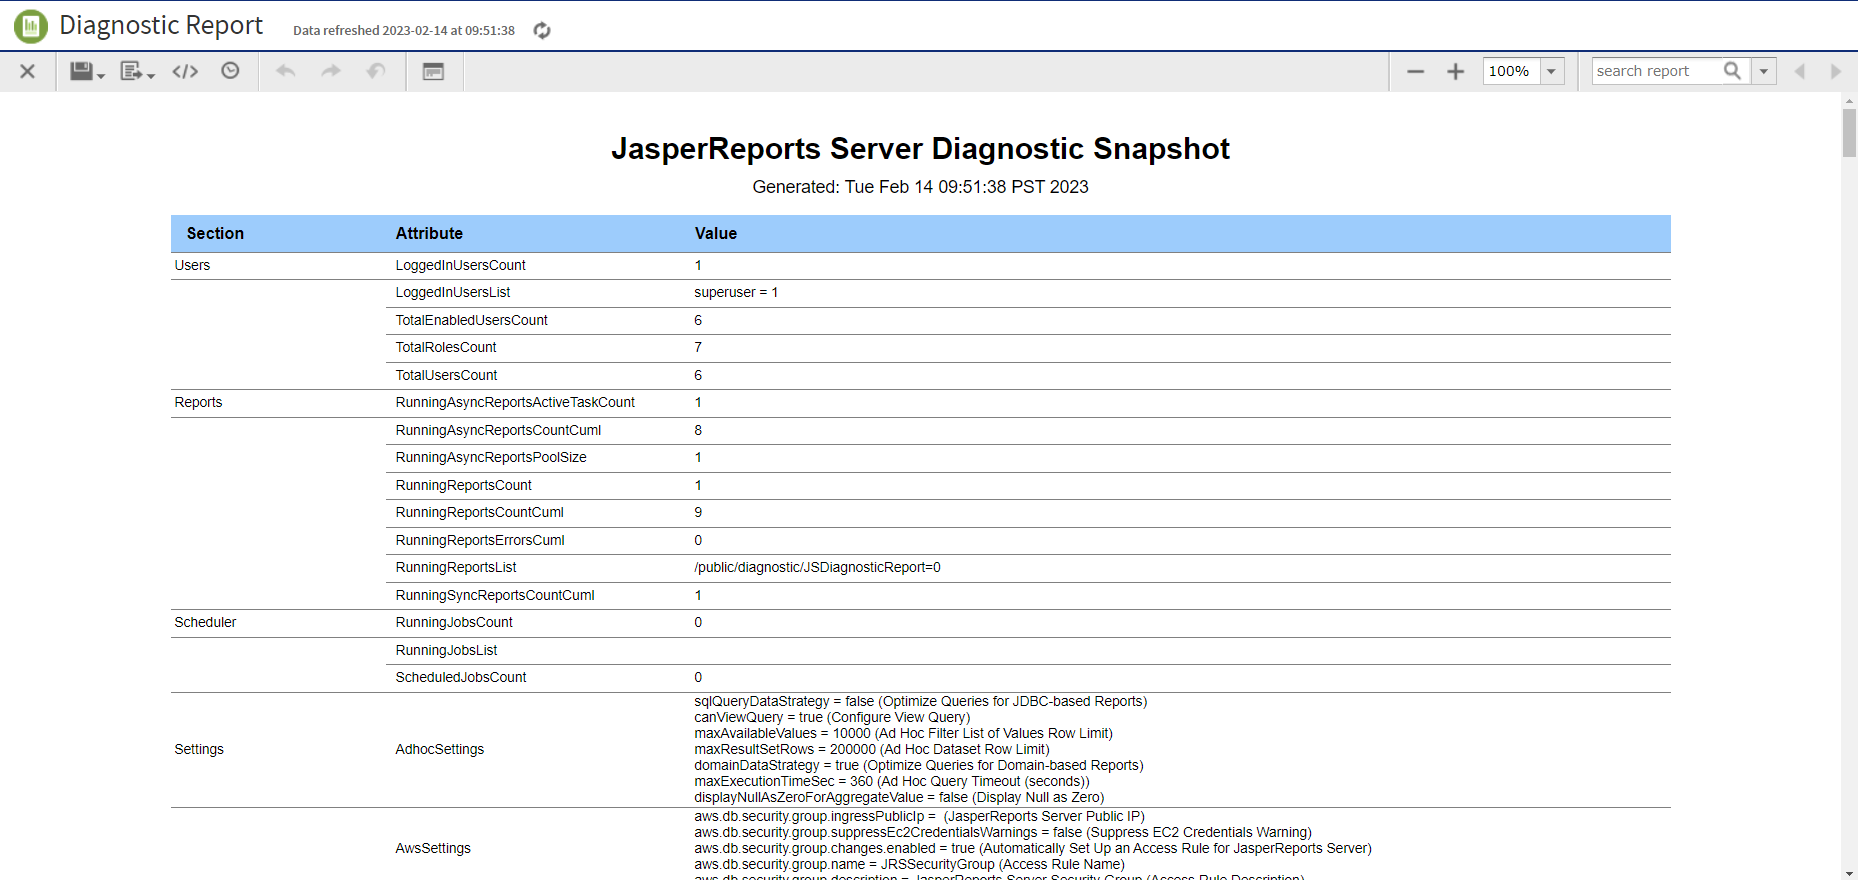
Task: Click the RunningReportsList attribute
Action: (x=456, y=567)
